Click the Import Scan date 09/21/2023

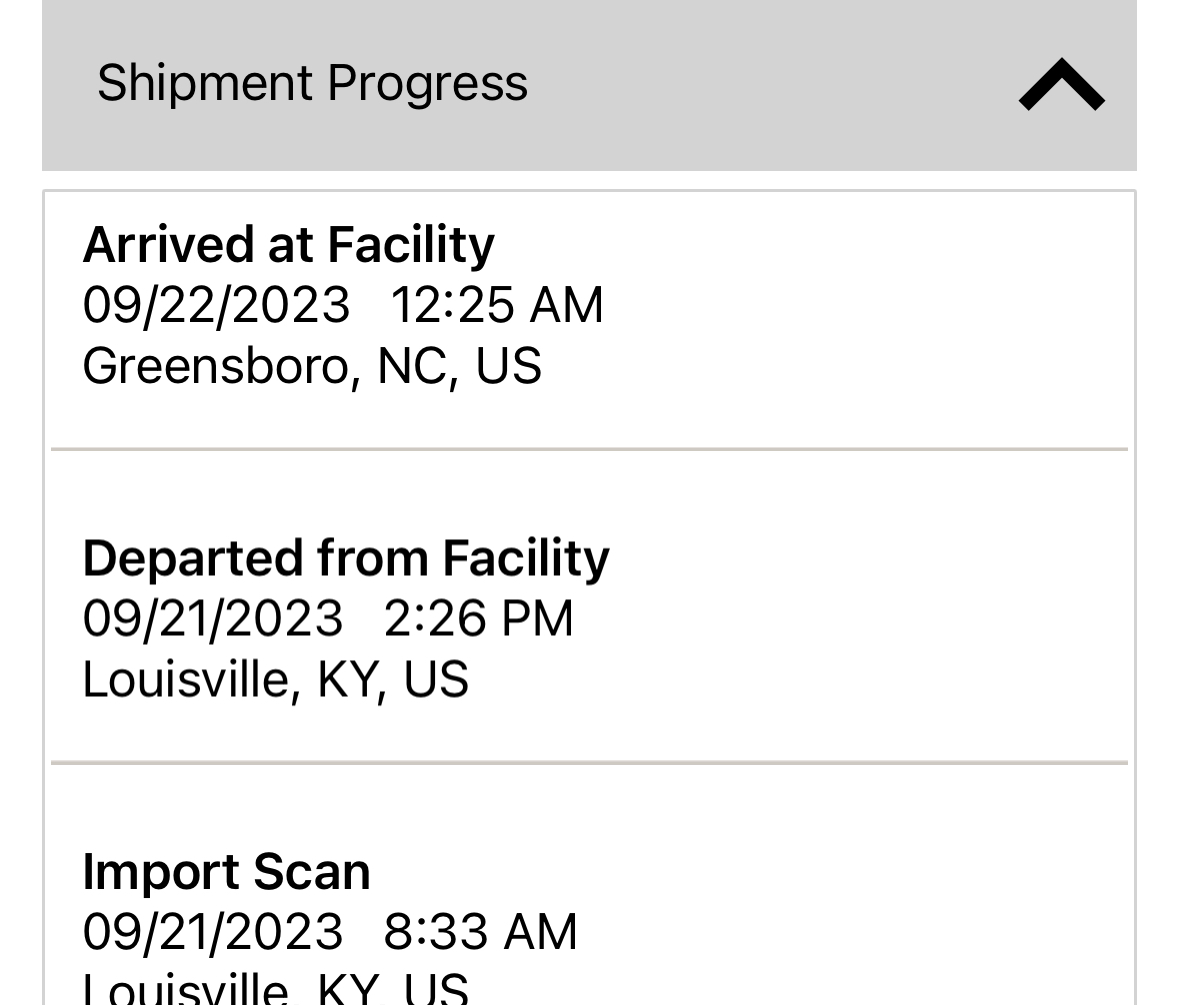click(213, 932)
